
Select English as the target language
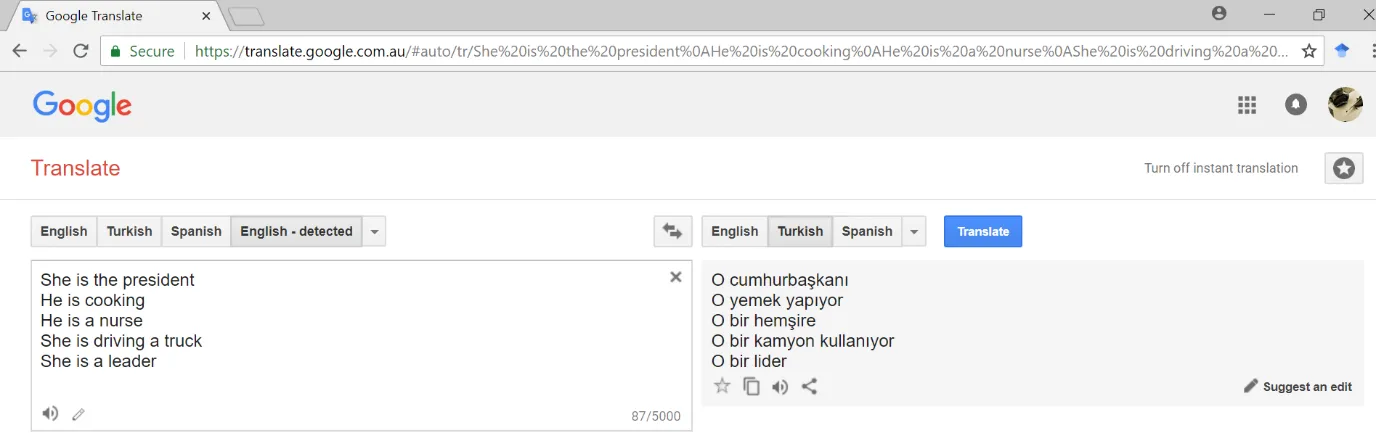(735, 231)
